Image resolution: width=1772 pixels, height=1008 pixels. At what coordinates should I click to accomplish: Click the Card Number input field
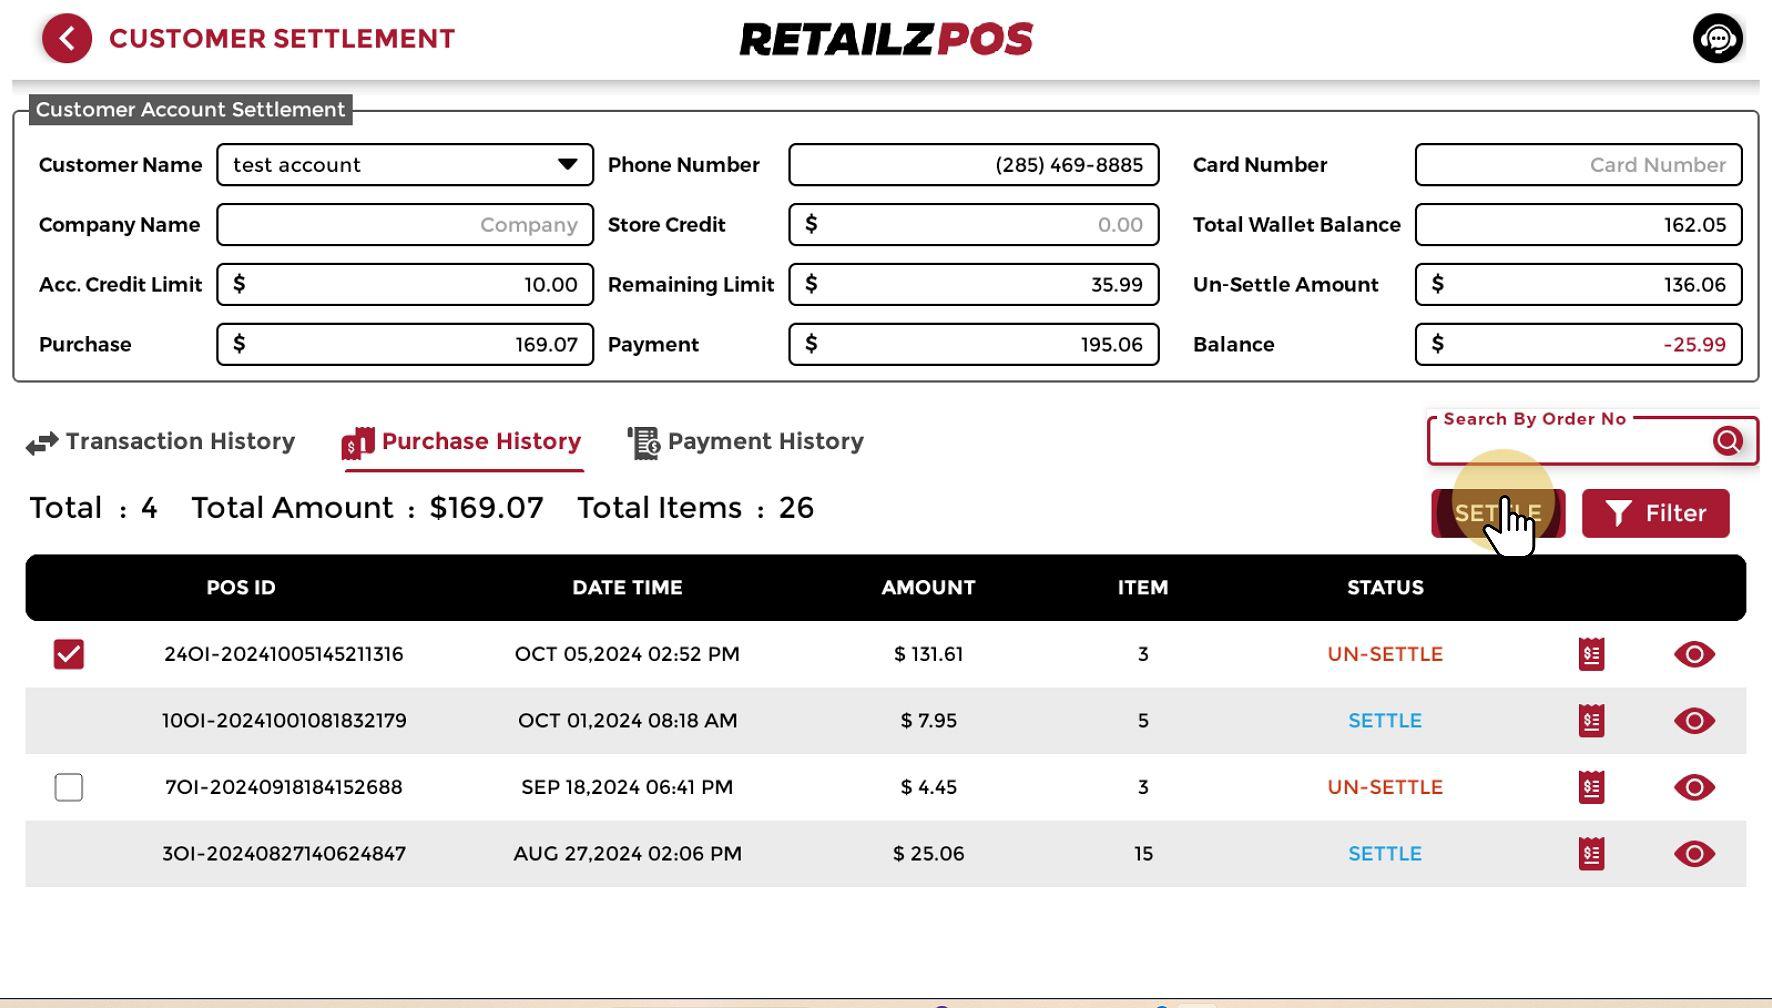1577,165
